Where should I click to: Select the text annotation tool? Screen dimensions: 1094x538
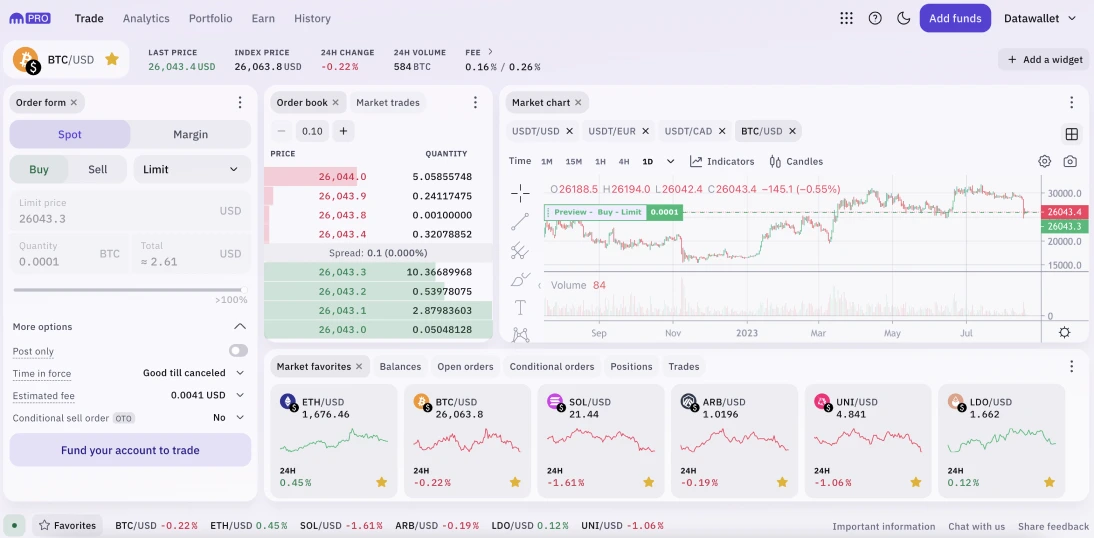point(520,308)
